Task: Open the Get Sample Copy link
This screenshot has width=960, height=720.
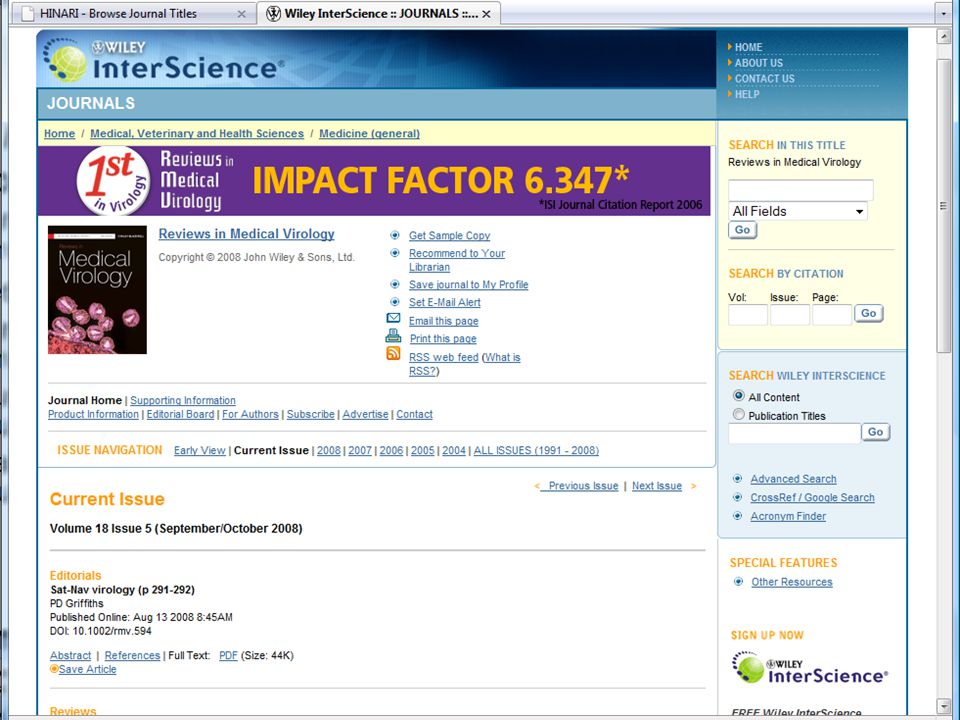Action: [449, 235]
